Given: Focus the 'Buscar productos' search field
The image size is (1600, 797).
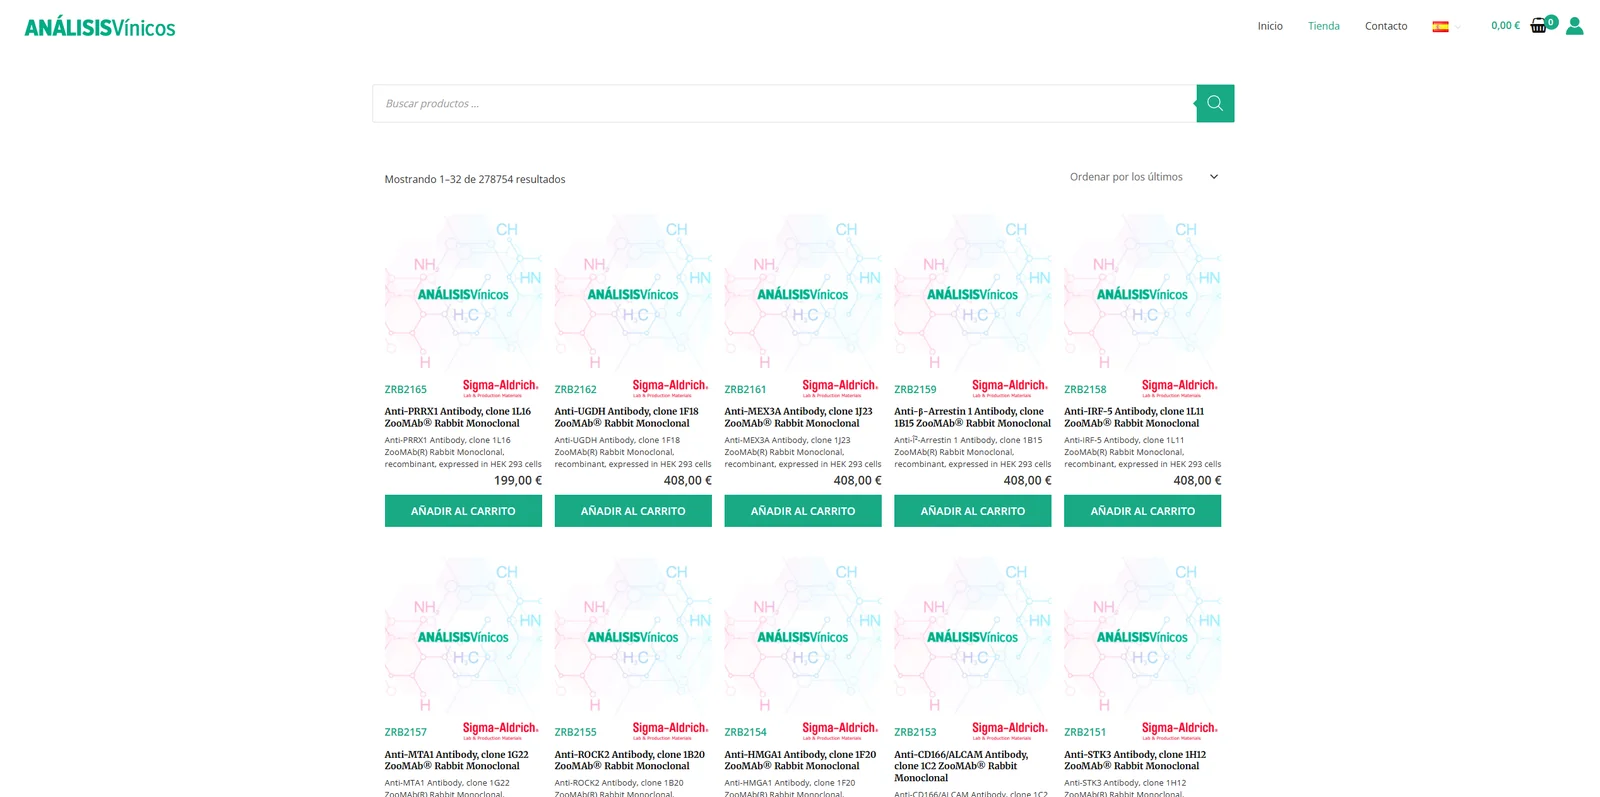Looking at the screenshot, I should 785,103.
